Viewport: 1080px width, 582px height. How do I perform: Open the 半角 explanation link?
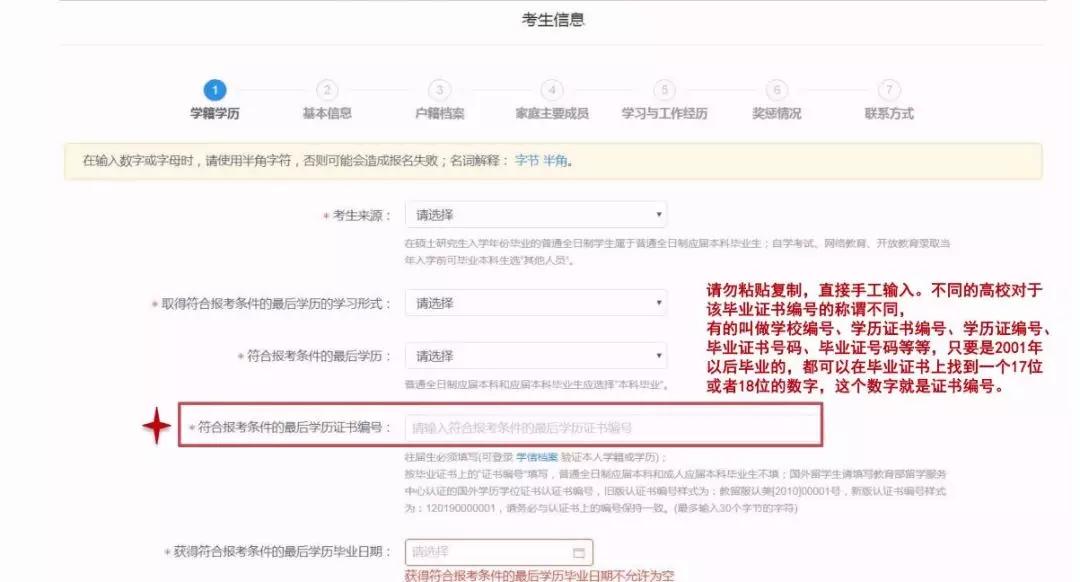pos(555,160)
